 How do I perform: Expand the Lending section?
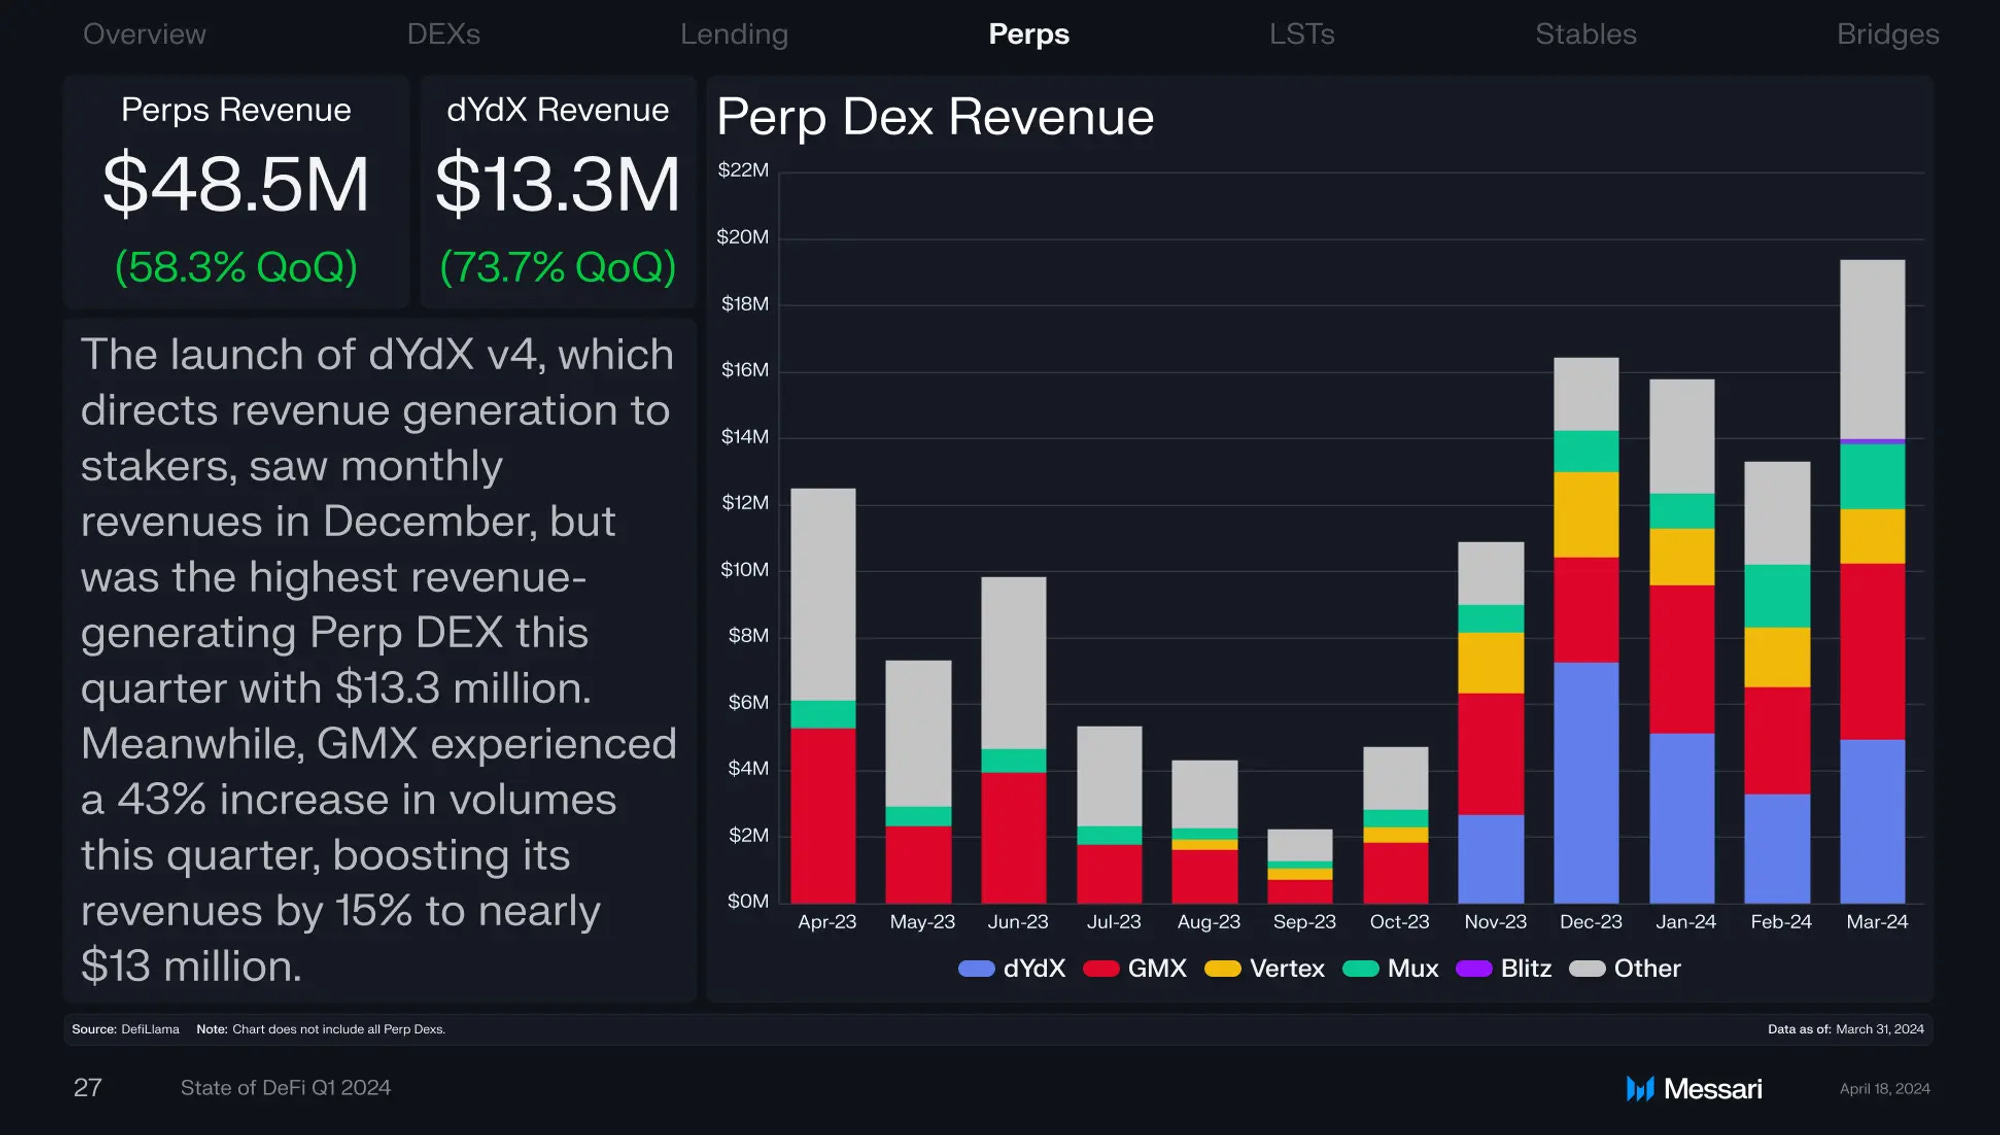pyautogui.click(x=735, y=33)
